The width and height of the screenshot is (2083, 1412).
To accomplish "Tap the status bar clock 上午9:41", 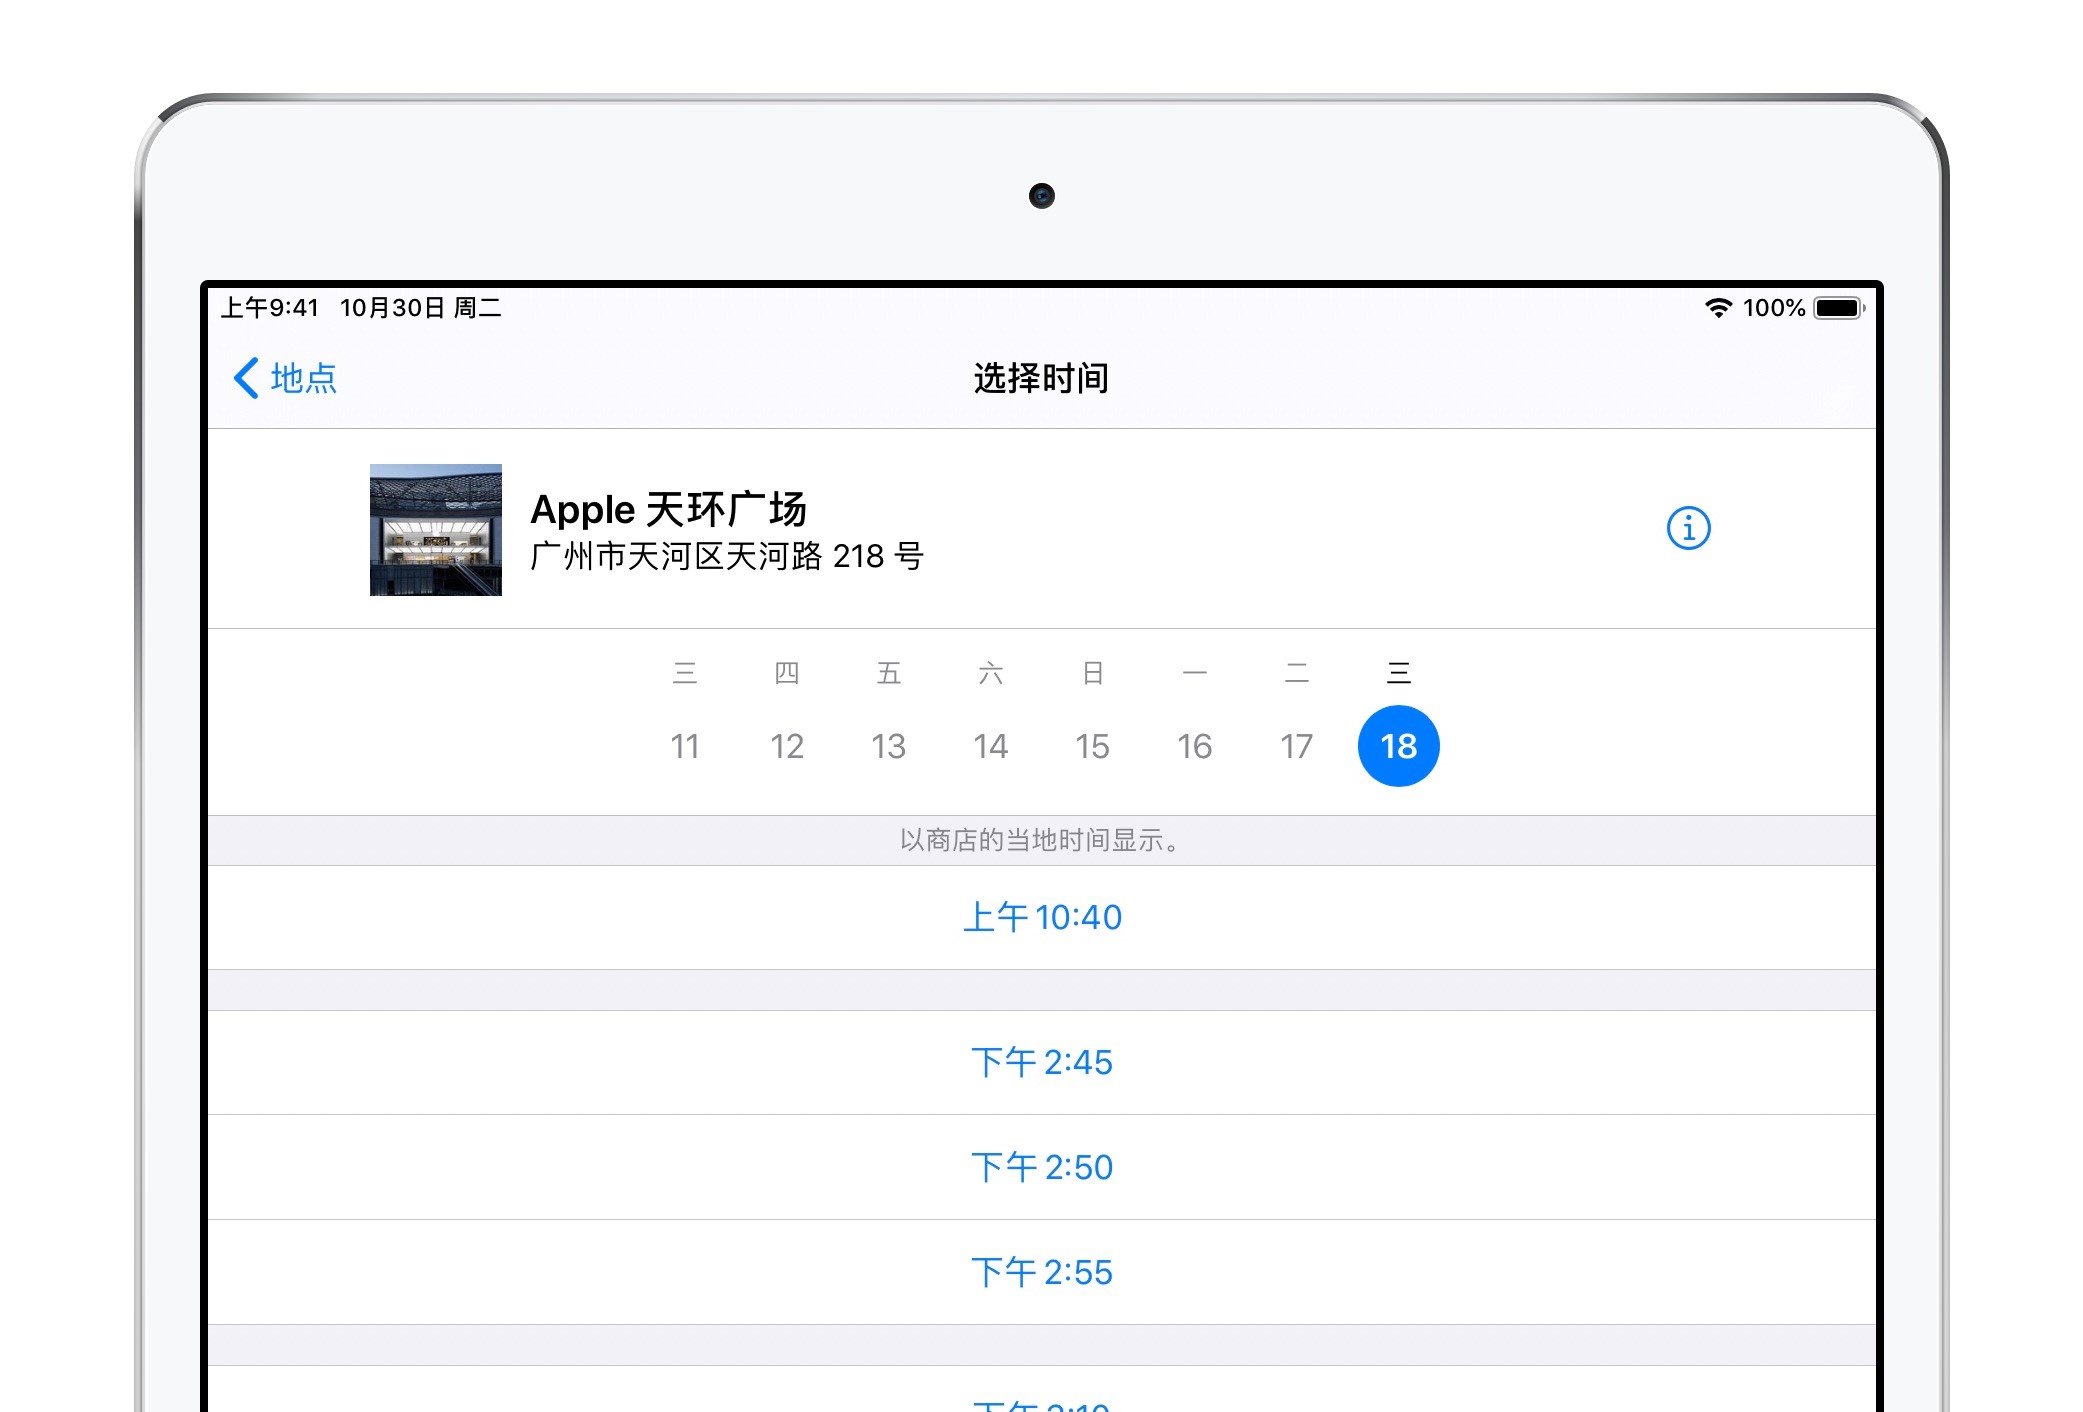I will [270, 308].
